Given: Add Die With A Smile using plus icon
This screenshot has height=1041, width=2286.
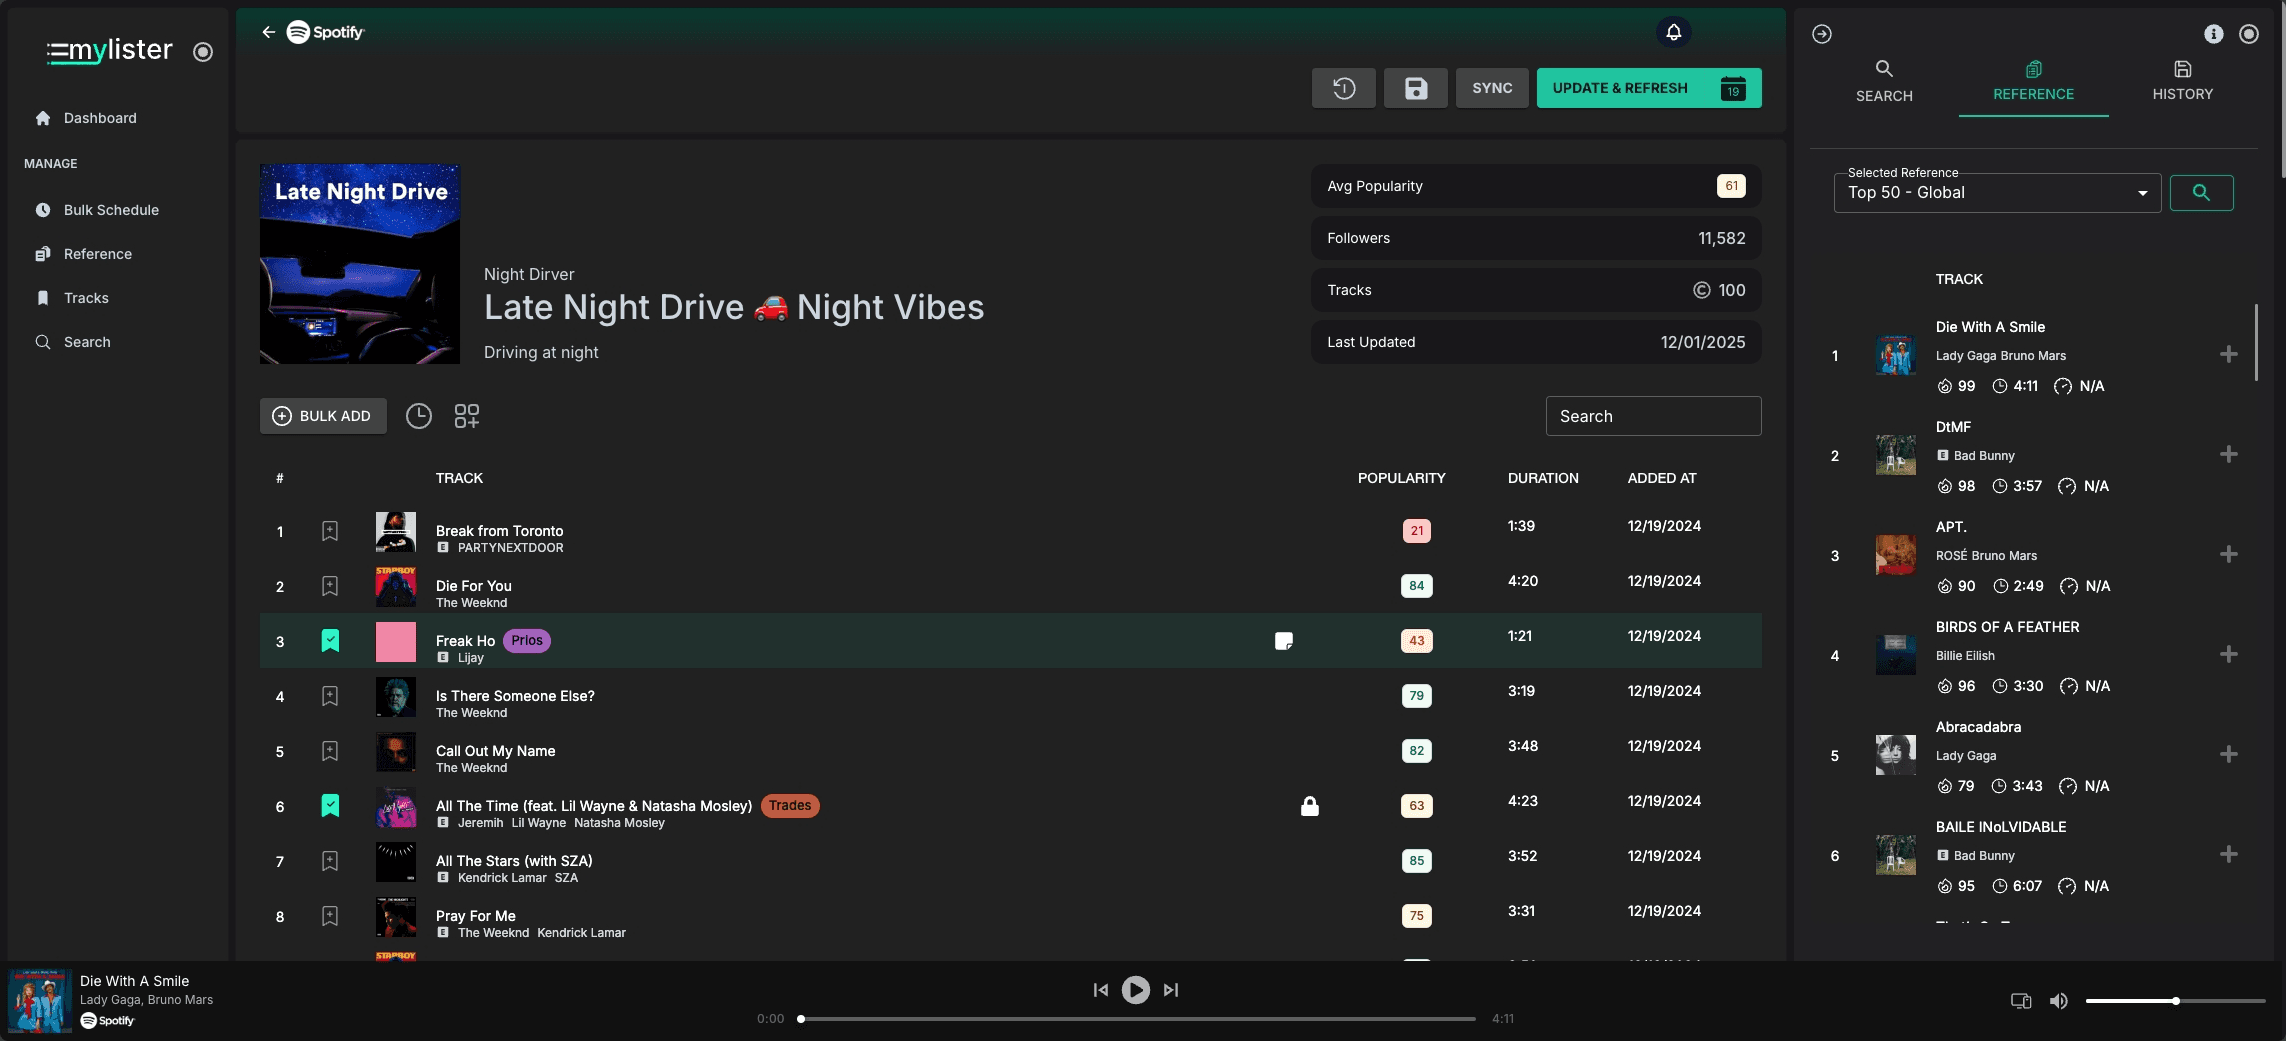Looking at the screenshot, I should 2228,355.
